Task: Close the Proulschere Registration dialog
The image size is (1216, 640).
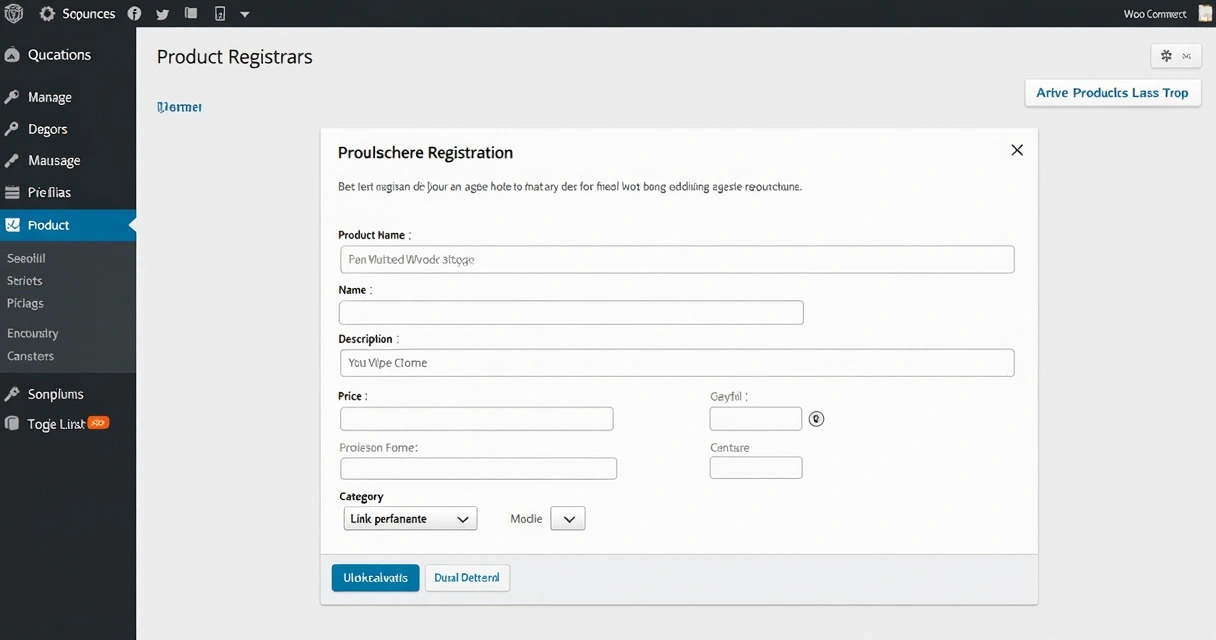Action: 1017,150
